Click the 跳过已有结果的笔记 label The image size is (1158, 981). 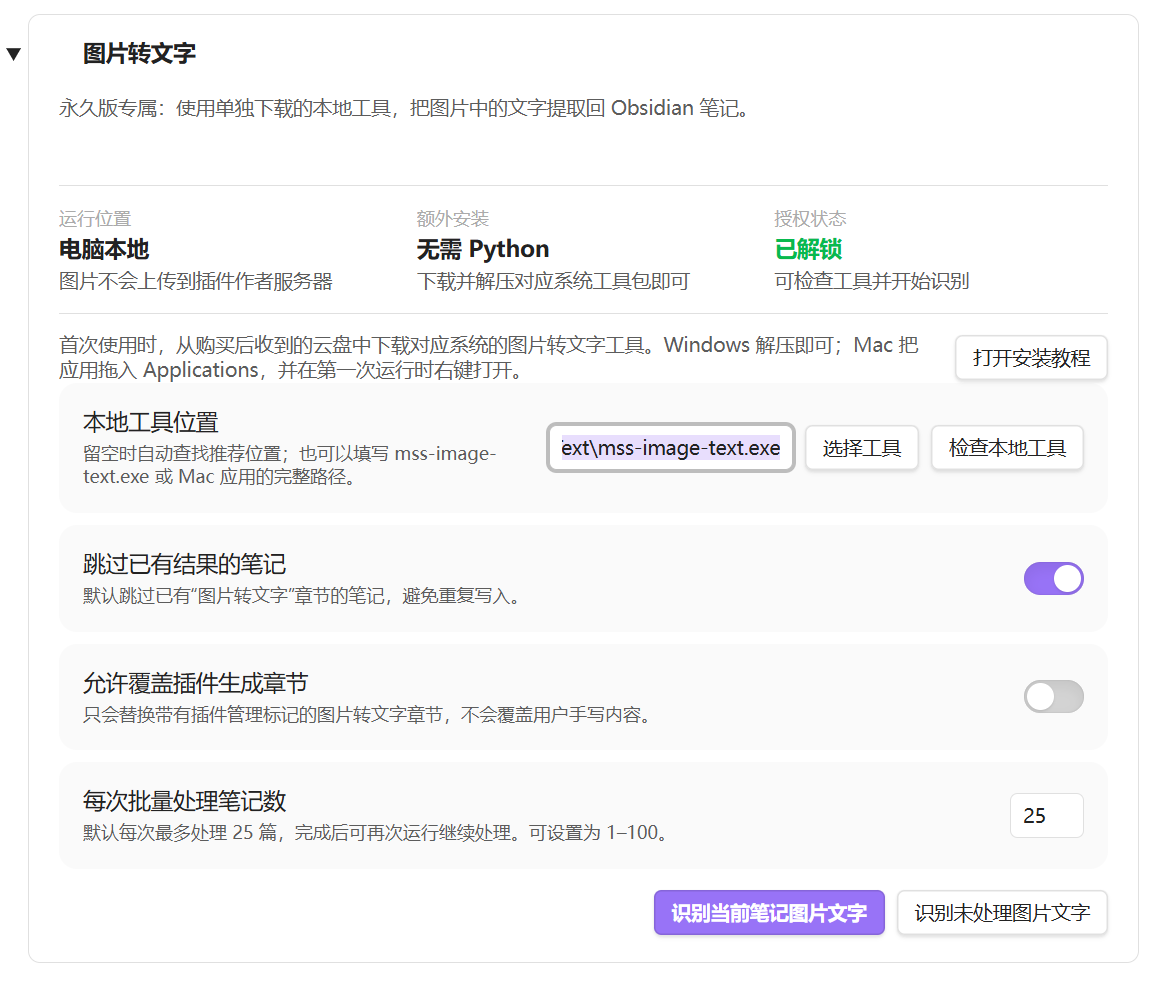[185, 564]
